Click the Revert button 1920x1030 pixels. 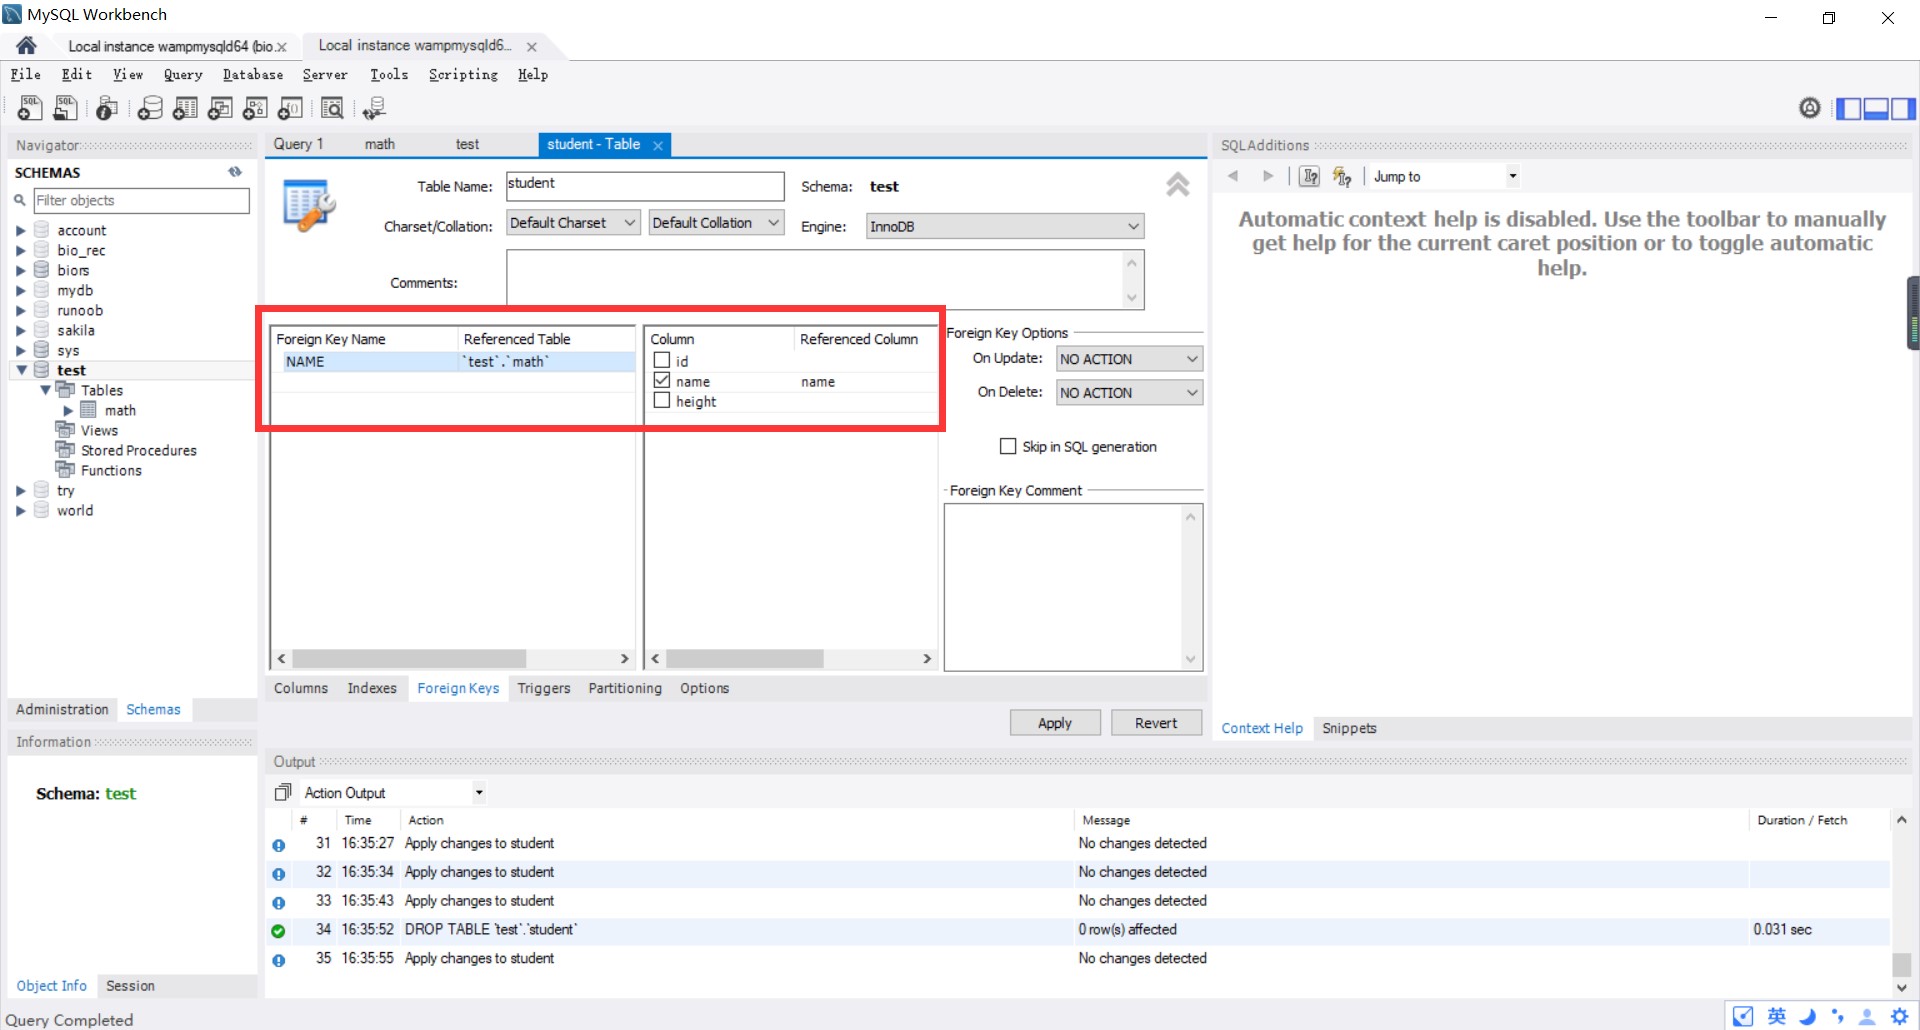[x=1156, y=723]
